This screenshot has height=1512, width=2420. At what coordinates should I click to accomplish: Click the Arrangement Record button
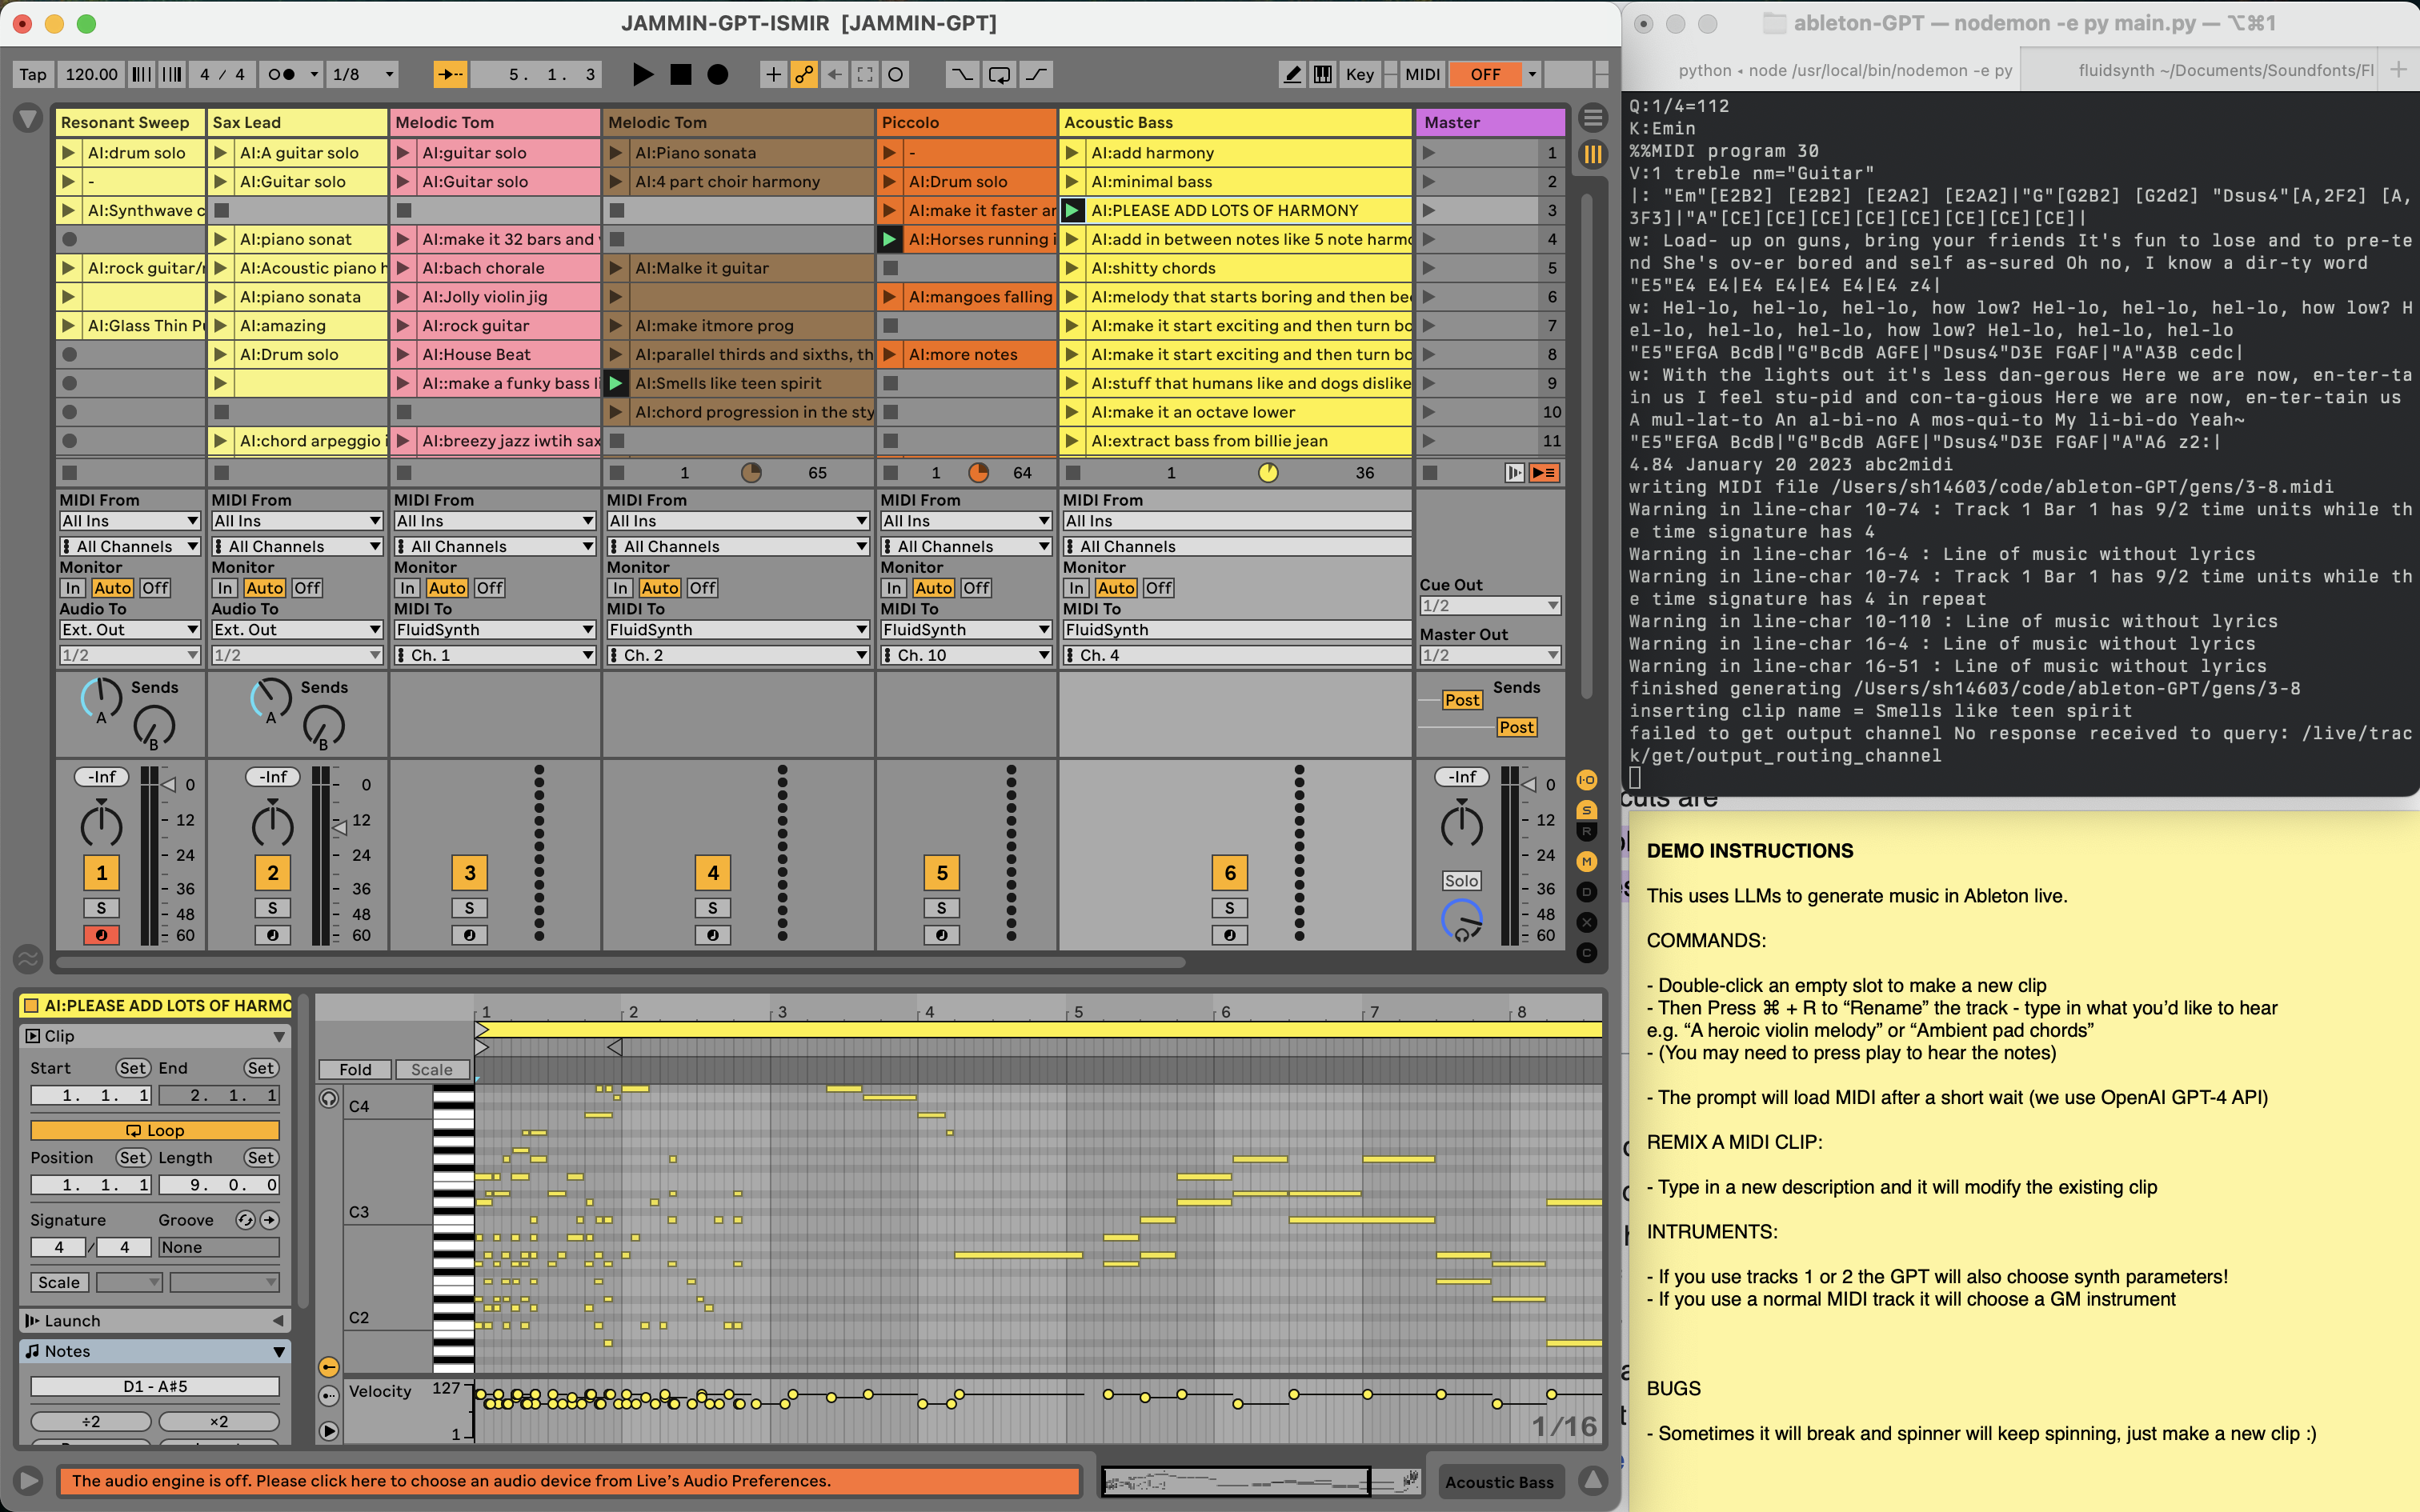[x=717, y=74]
